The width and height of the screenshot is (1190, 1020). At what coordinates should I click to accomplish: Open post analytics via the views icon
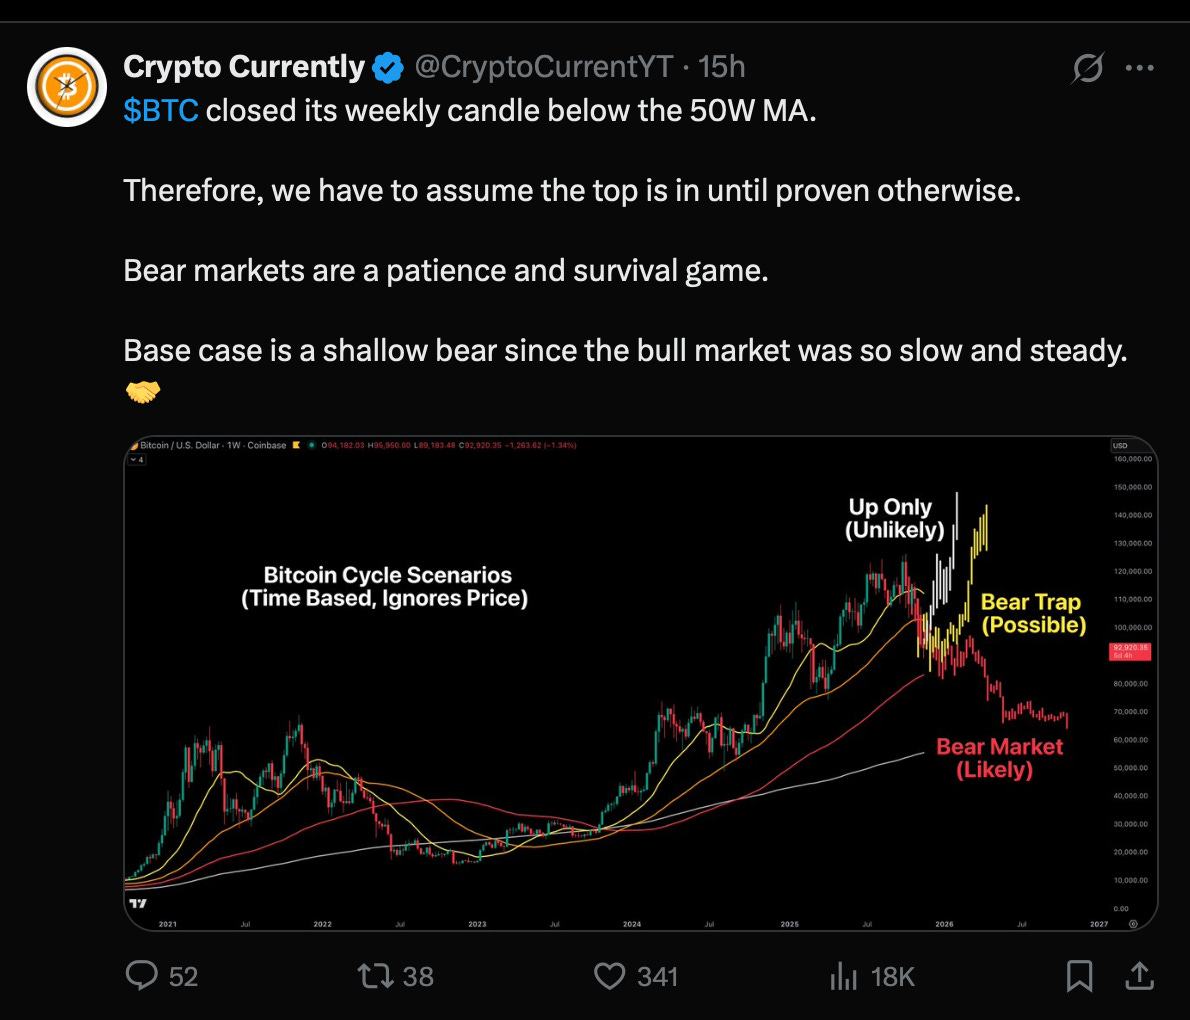[845, 976]
